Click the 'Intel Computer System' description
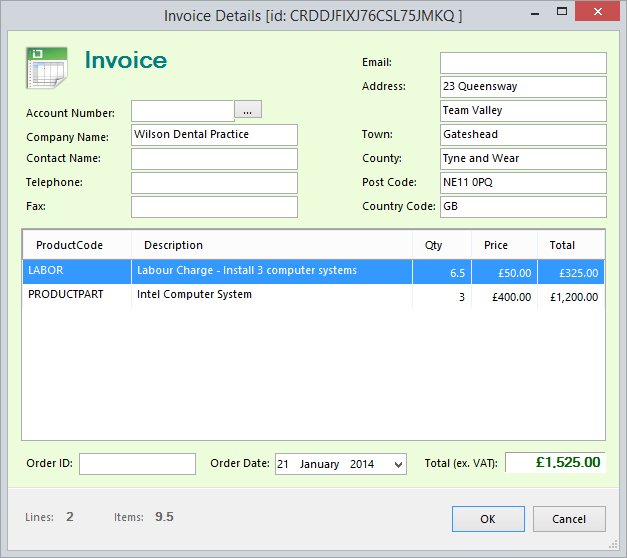Screen dimensions: 627x558 coord(194,294)
